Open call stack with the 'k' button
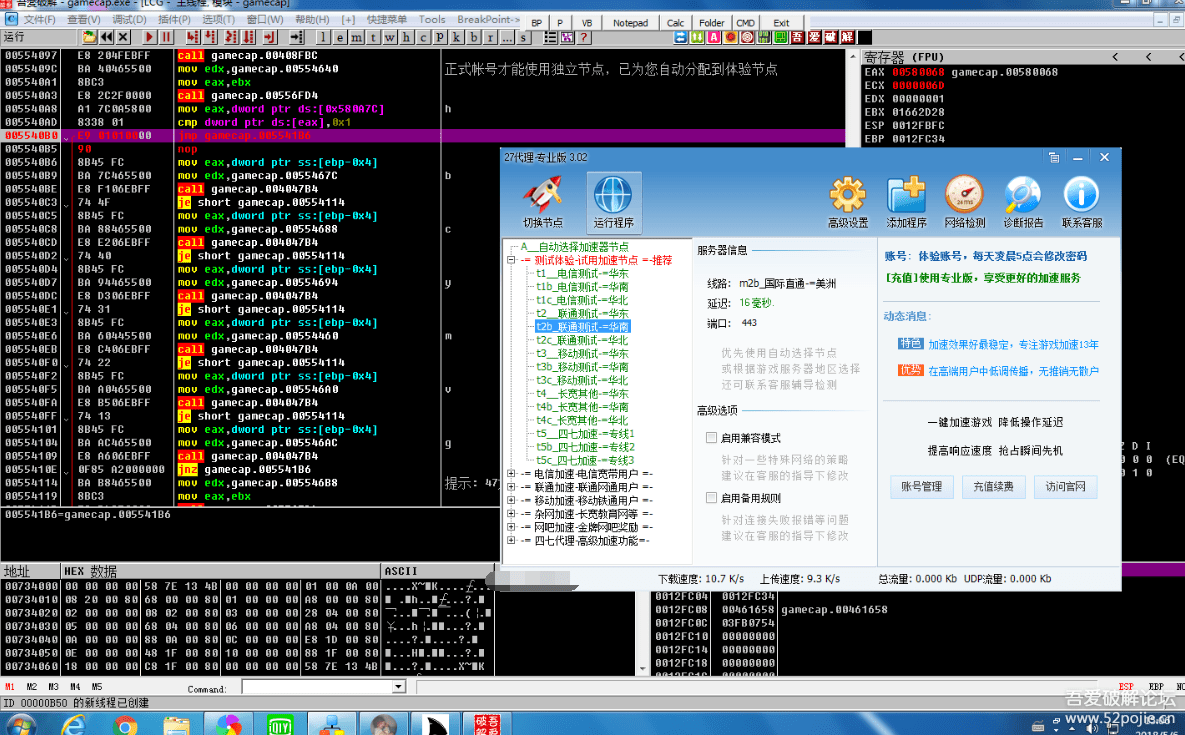 pos(456,37)
